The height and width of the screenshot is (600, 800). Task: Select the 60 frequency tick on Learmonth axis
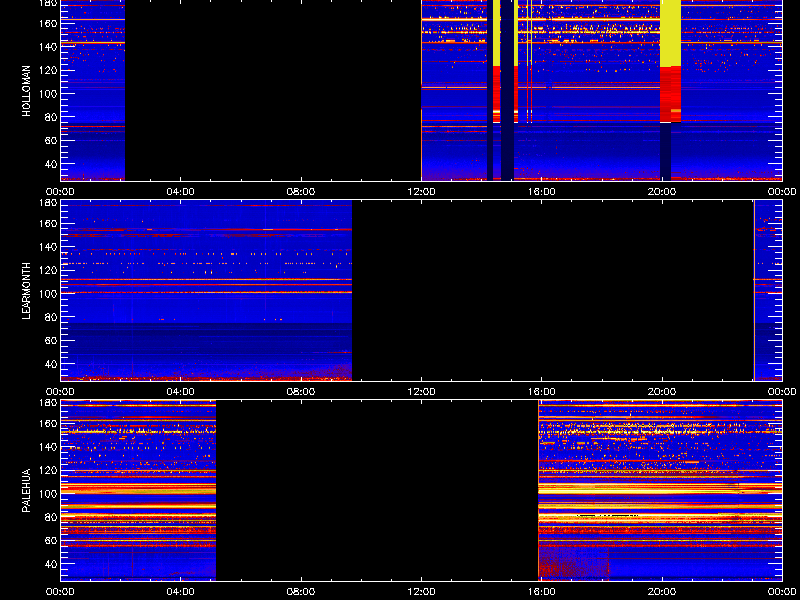(50, 341)
